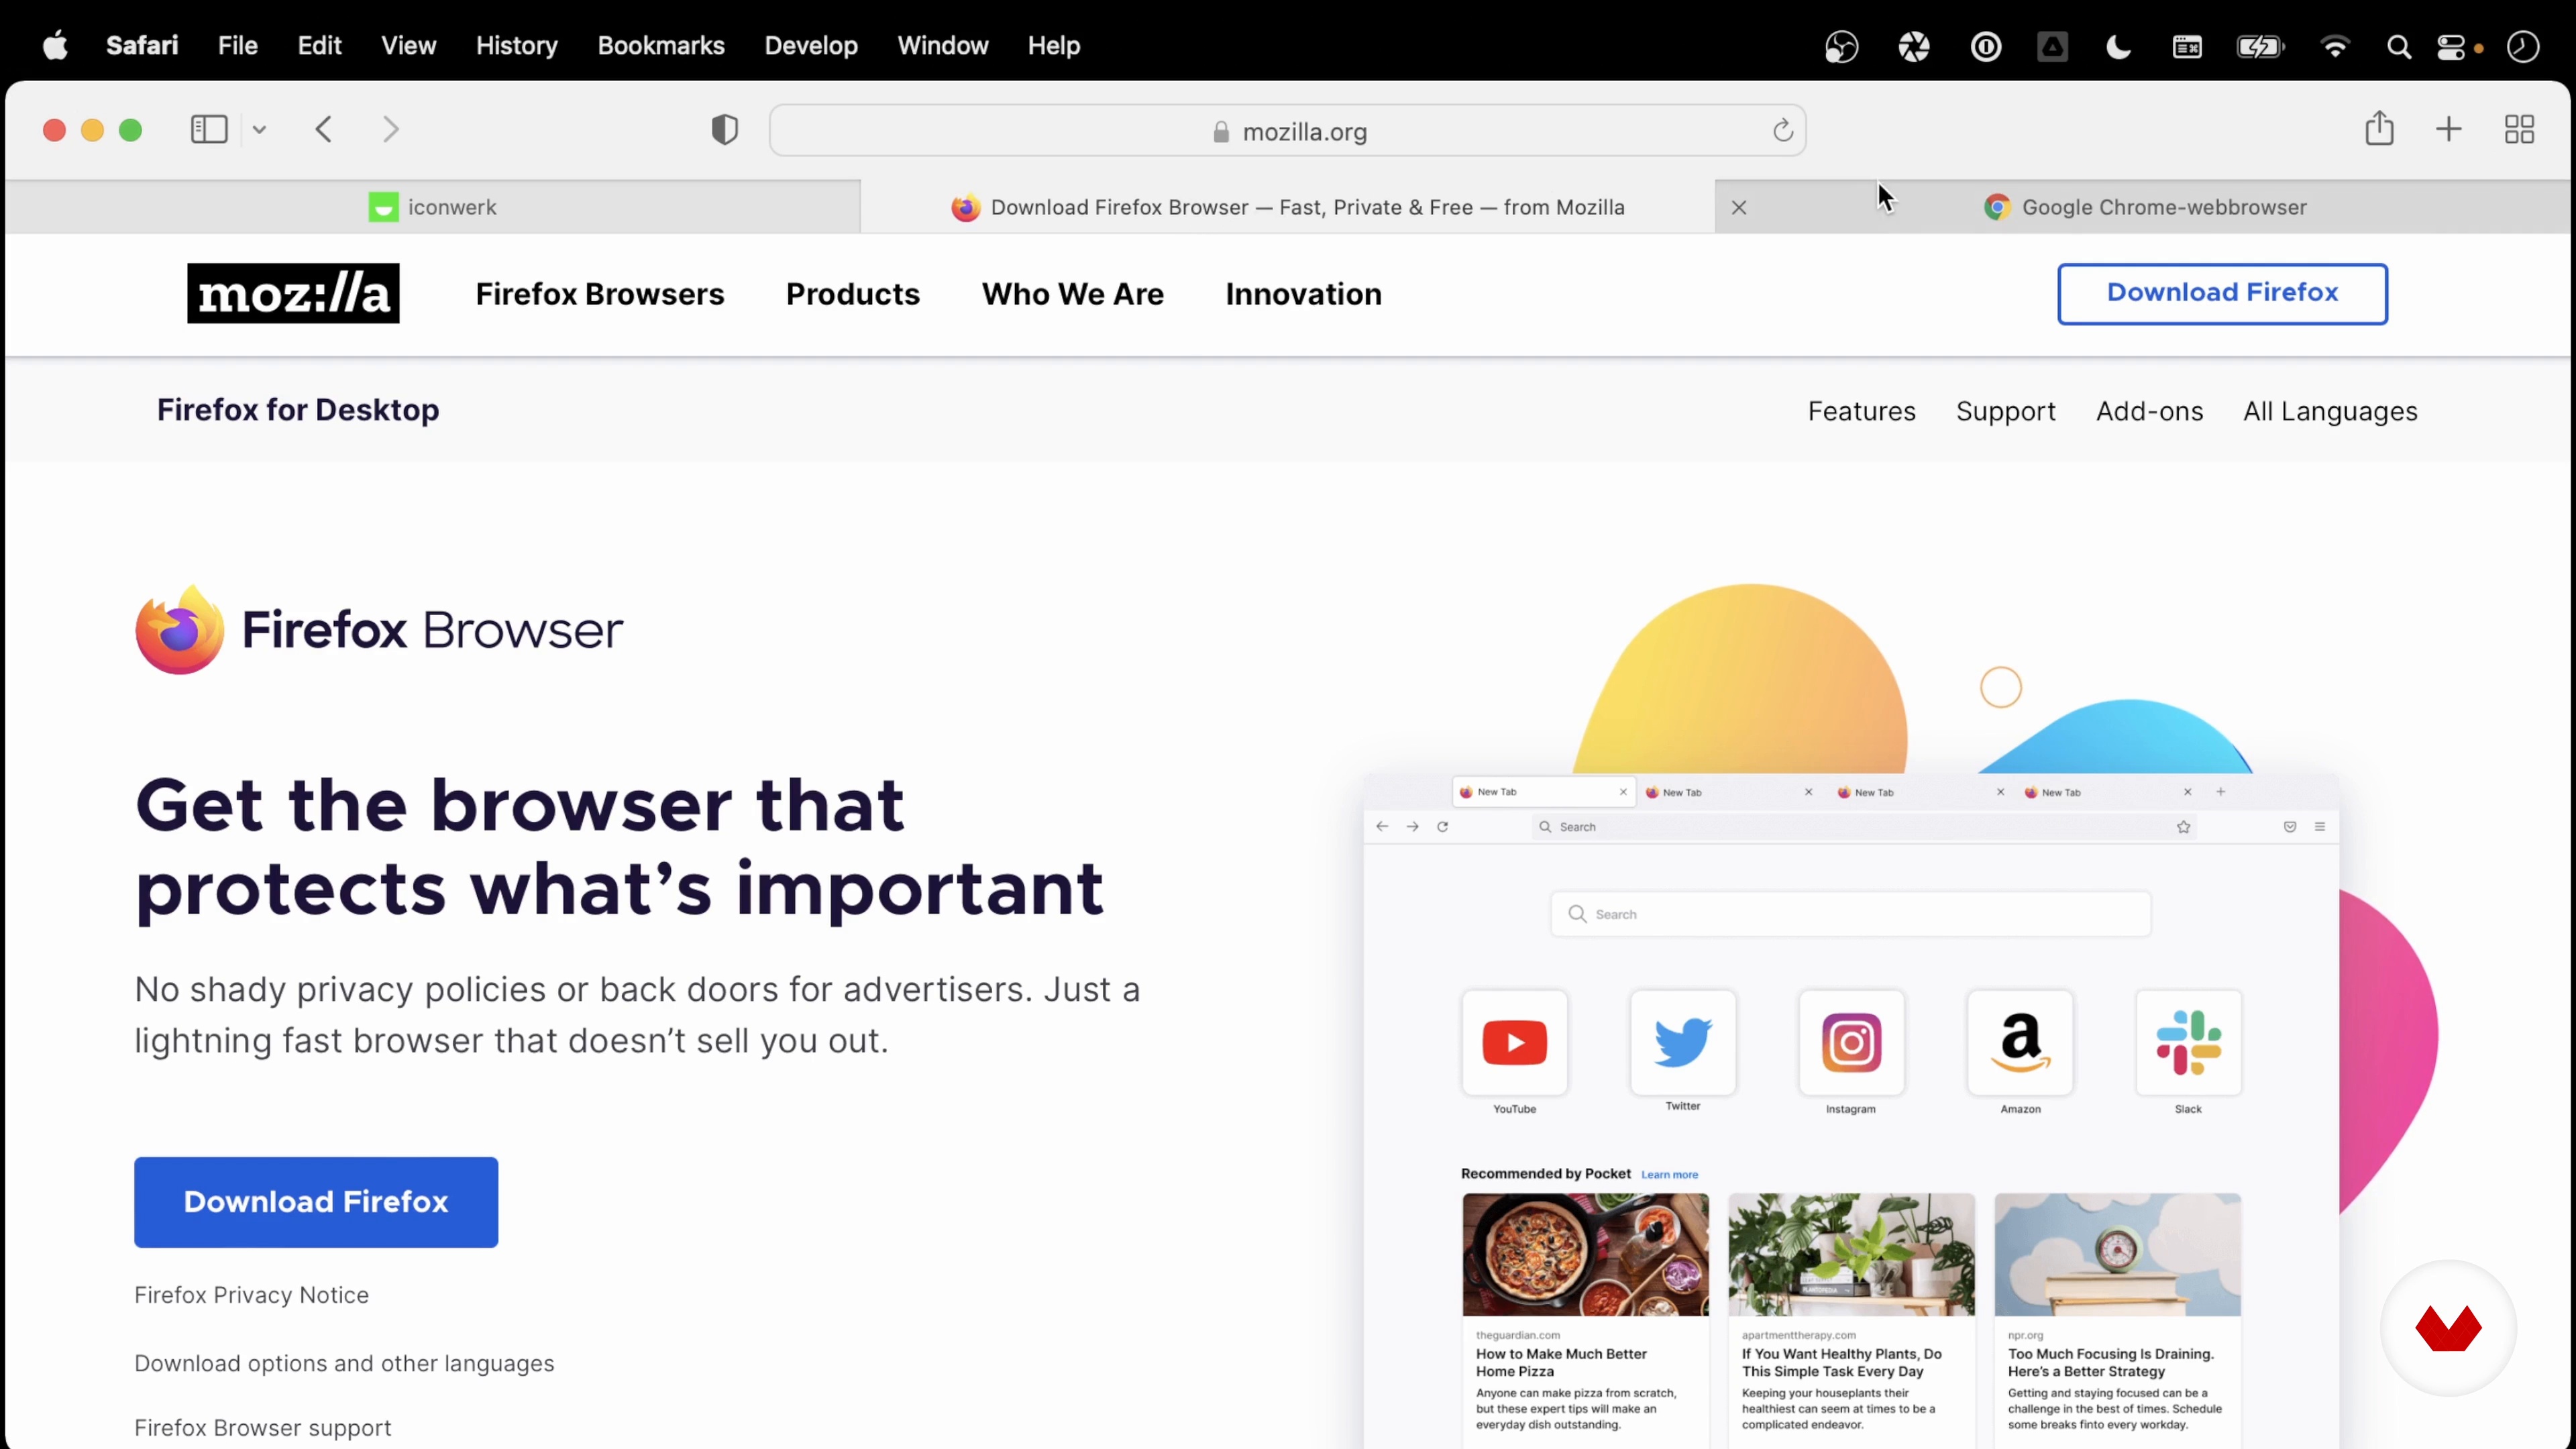The height and width of the screenshot is (1449, 2576).
Task: Close the Google Chrome-webbrowser tab with the X
Action: point(1739,208)
